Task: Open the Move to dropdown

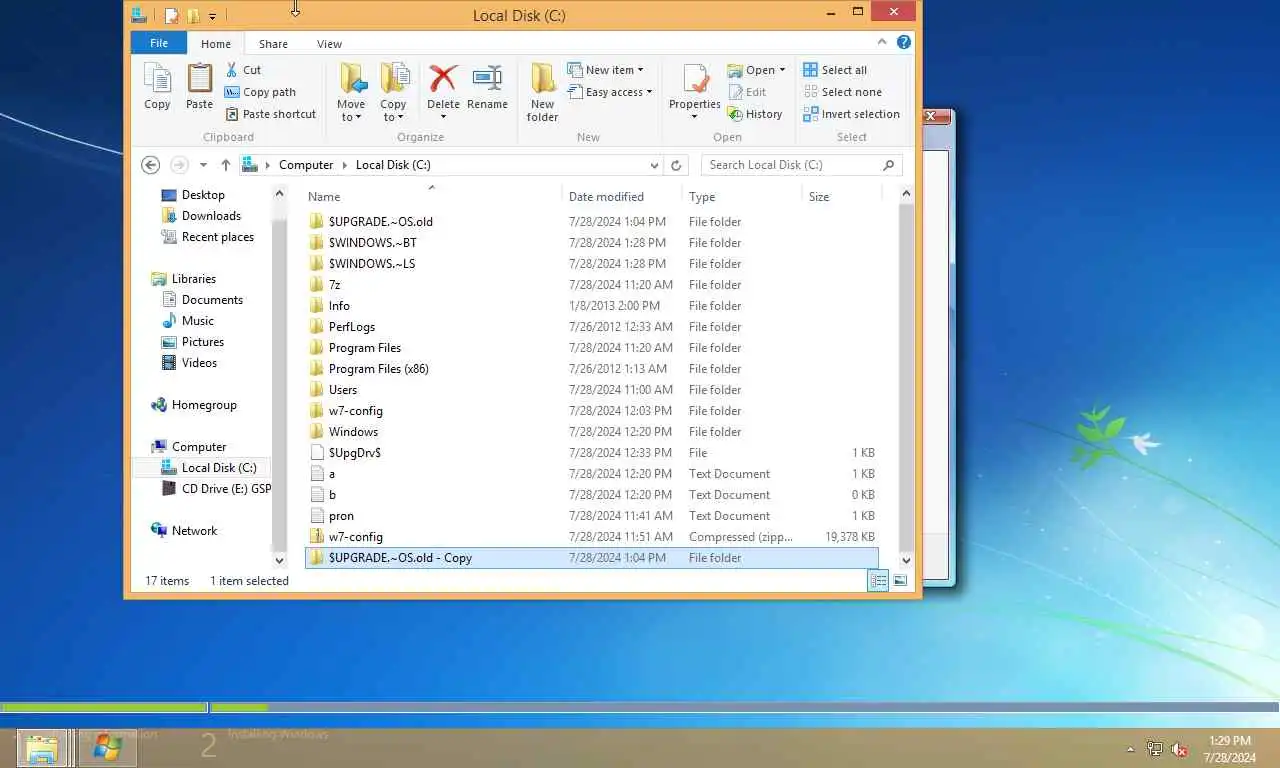Action: coord(351,111)
